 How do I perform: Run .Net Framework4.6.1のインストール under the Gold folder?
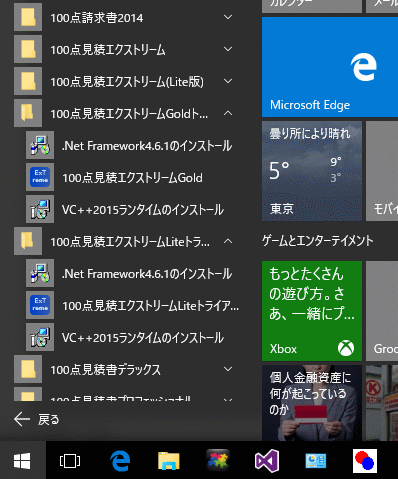pos(147,146)
